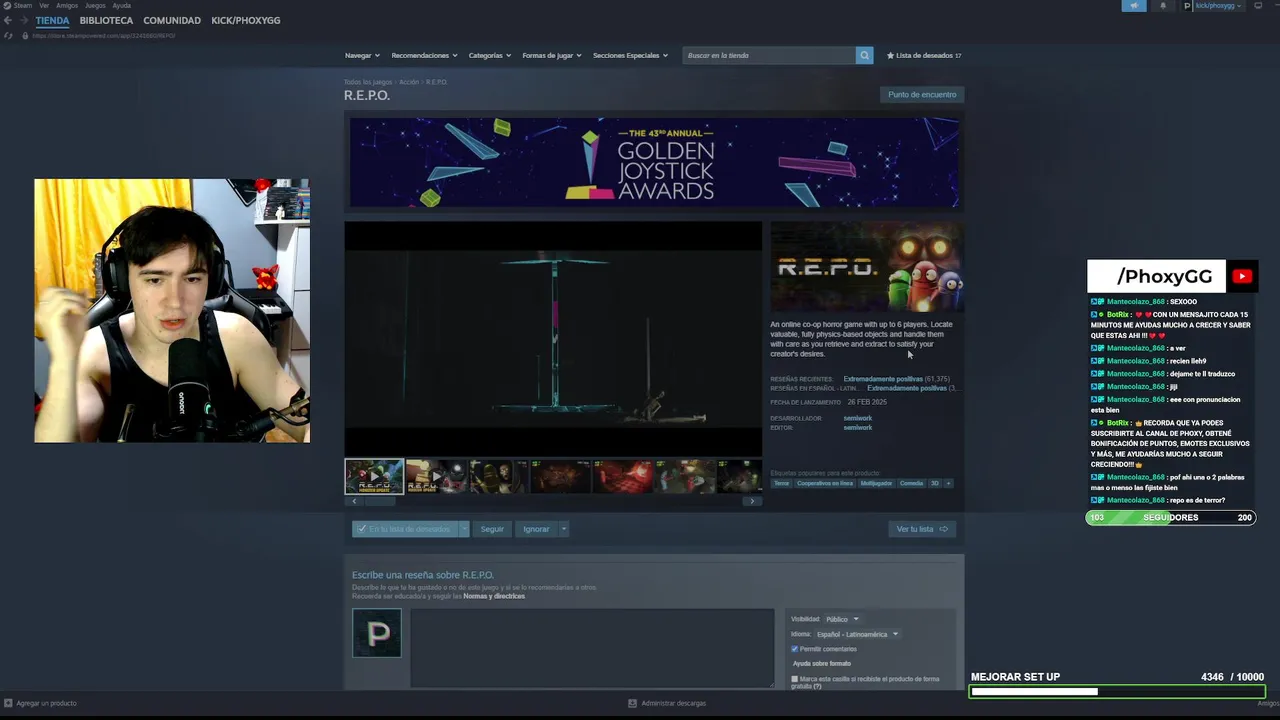Add a tag with the plus button
The width and height of the screenshot is (1280, 720).
pos(948,483)
